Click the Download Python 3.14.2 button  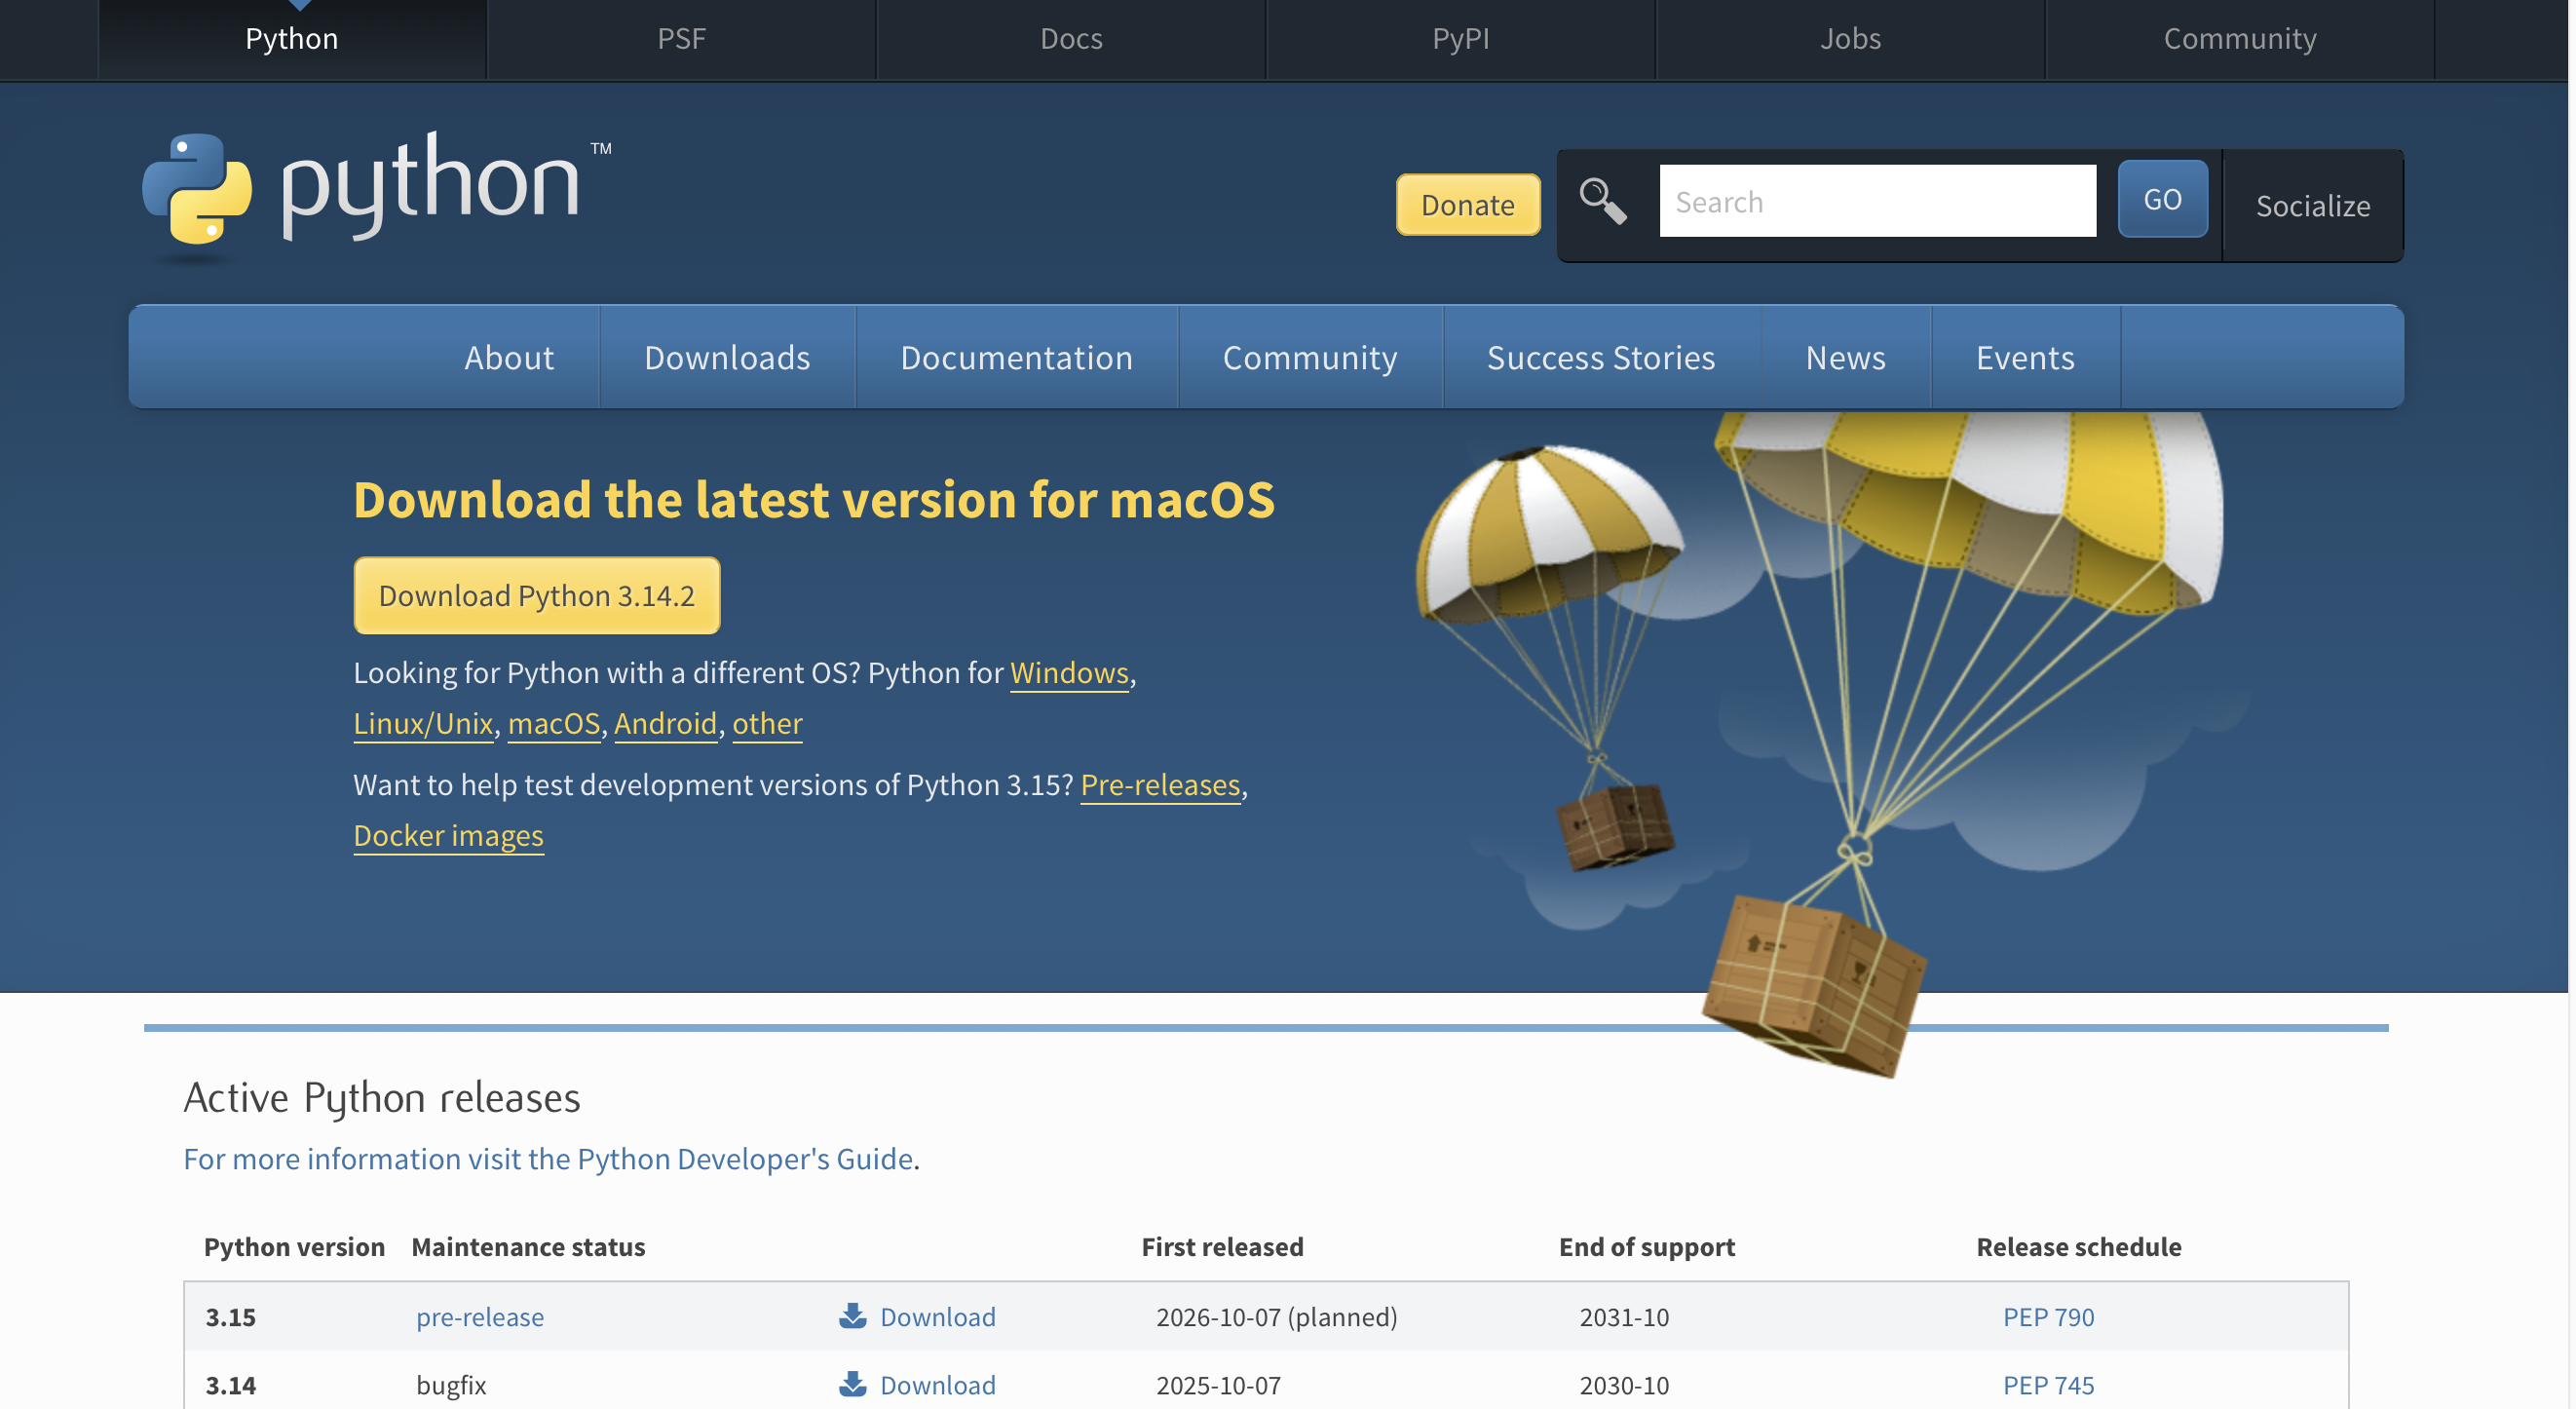pyautogui.click(x=536, y=595)
